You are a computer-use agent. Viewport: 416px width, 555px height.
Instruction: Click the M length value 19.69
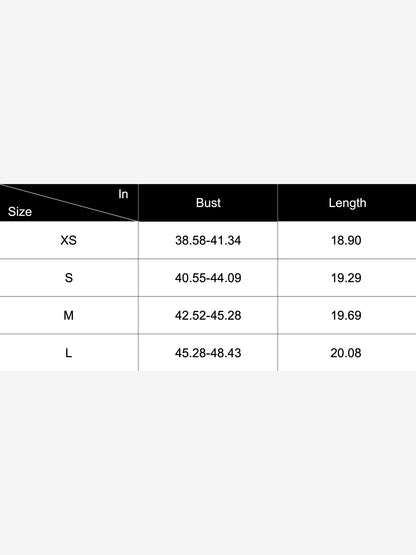(346, 315)
